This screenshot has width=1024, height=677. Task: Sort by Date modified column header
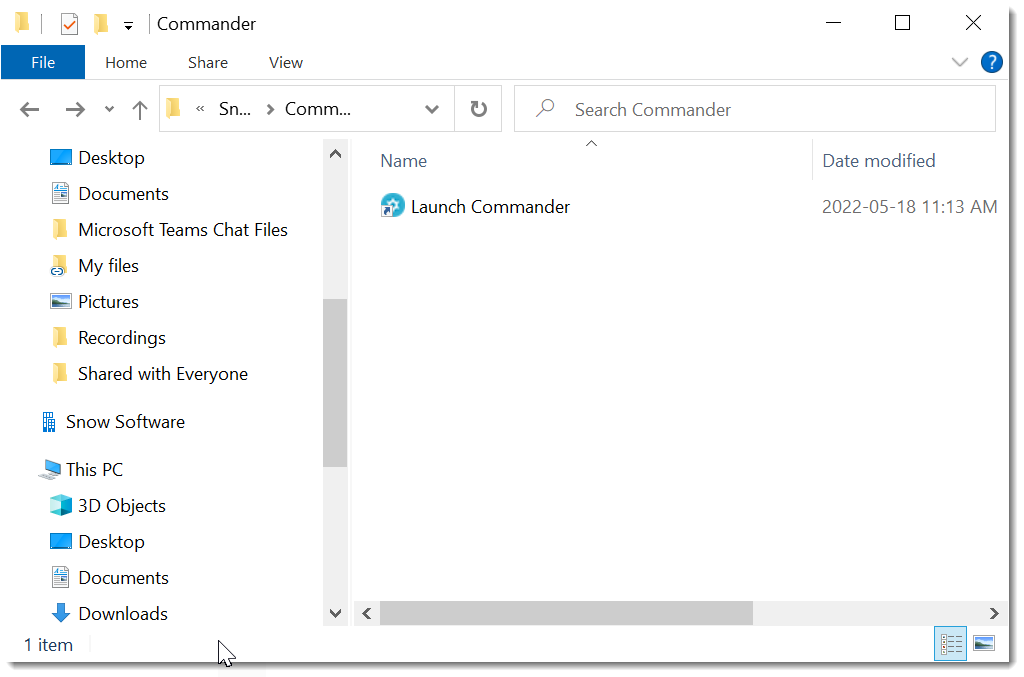click(x=878, y=161)
